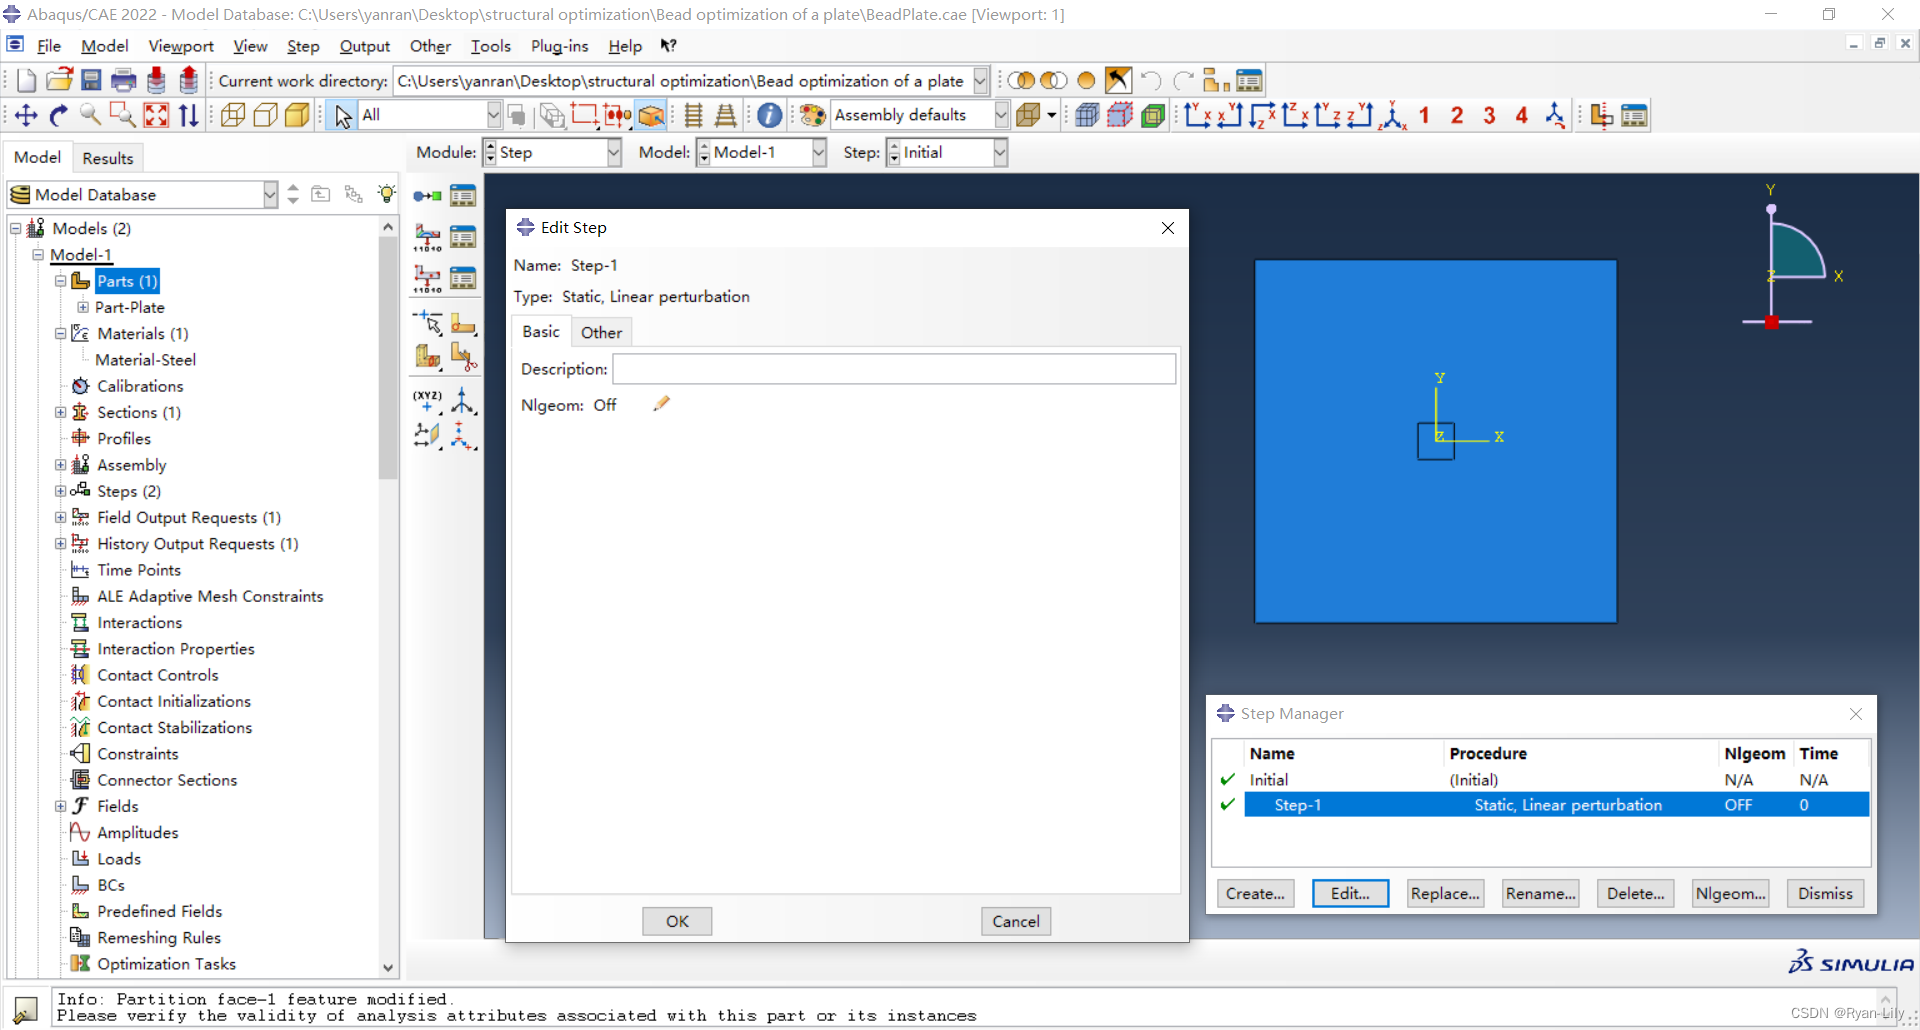Screen dimensions: 1920x1030
Task: Click Cancel in the Edit Step dialog
Action: [x=1016, y=921]
